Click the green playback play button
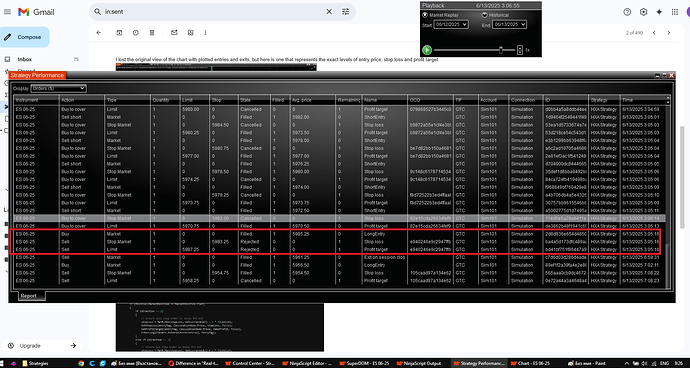 427,50
